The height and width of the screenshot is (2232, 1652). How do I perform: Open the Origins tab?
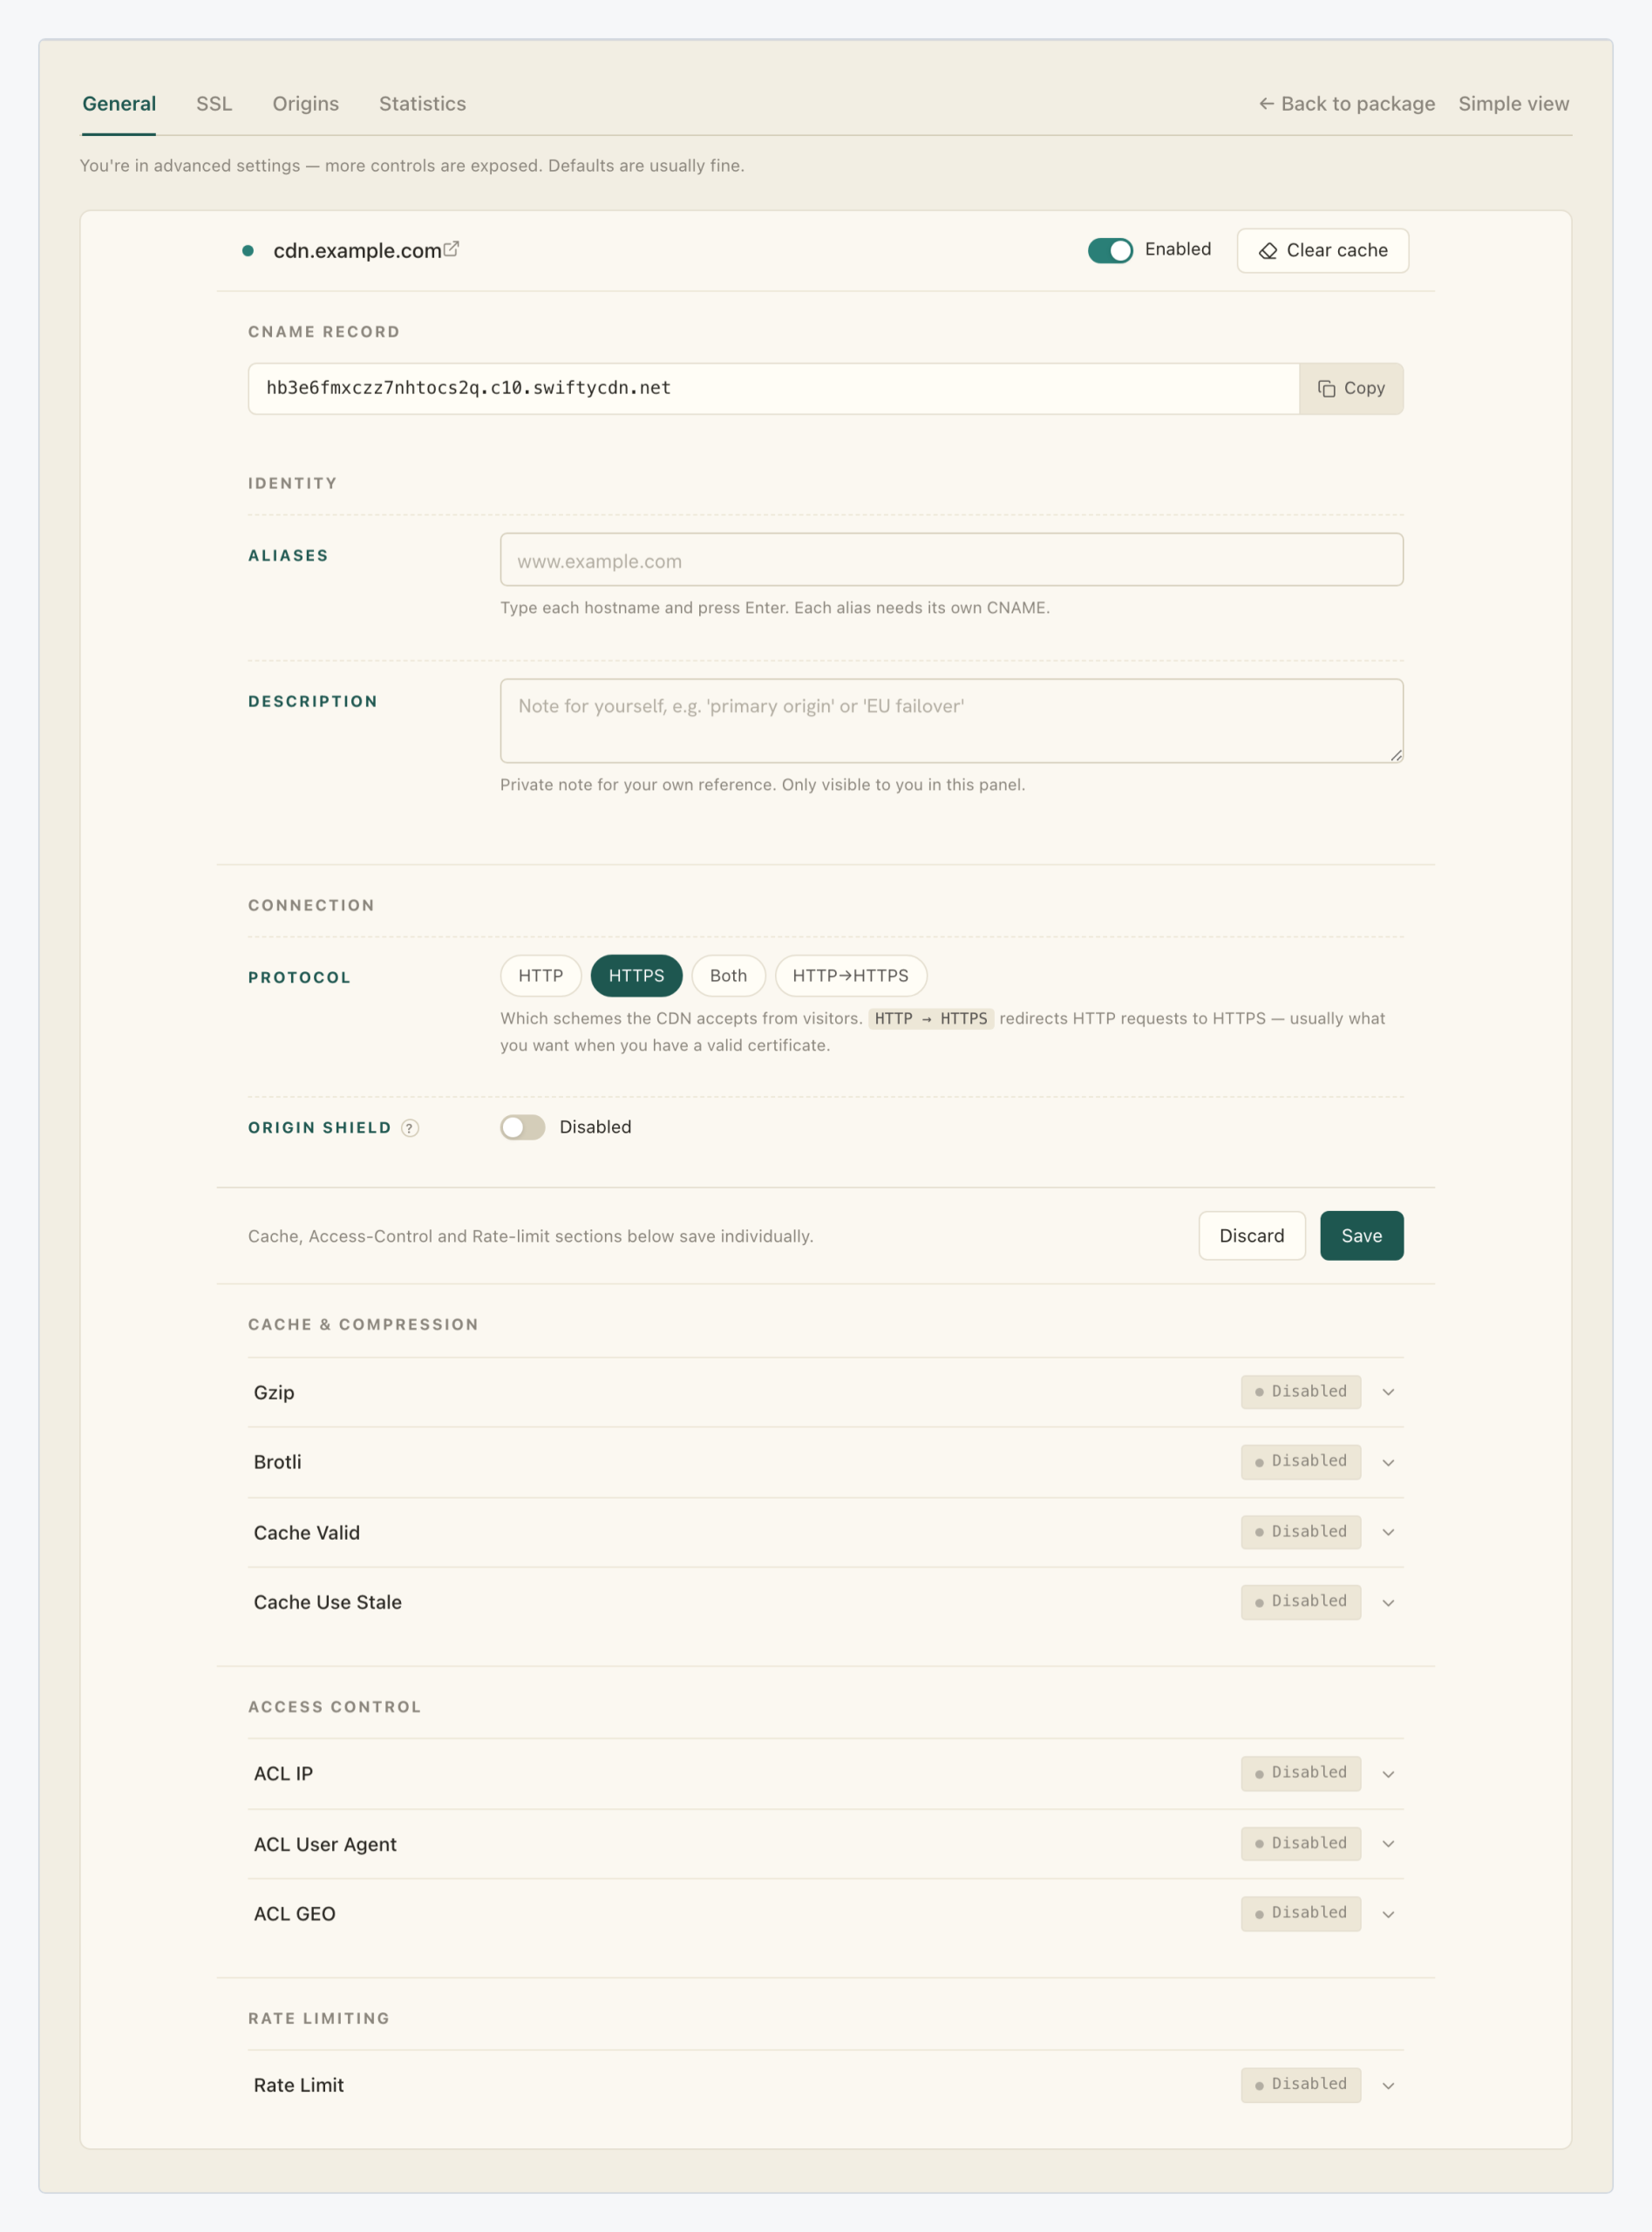[305, 104]
